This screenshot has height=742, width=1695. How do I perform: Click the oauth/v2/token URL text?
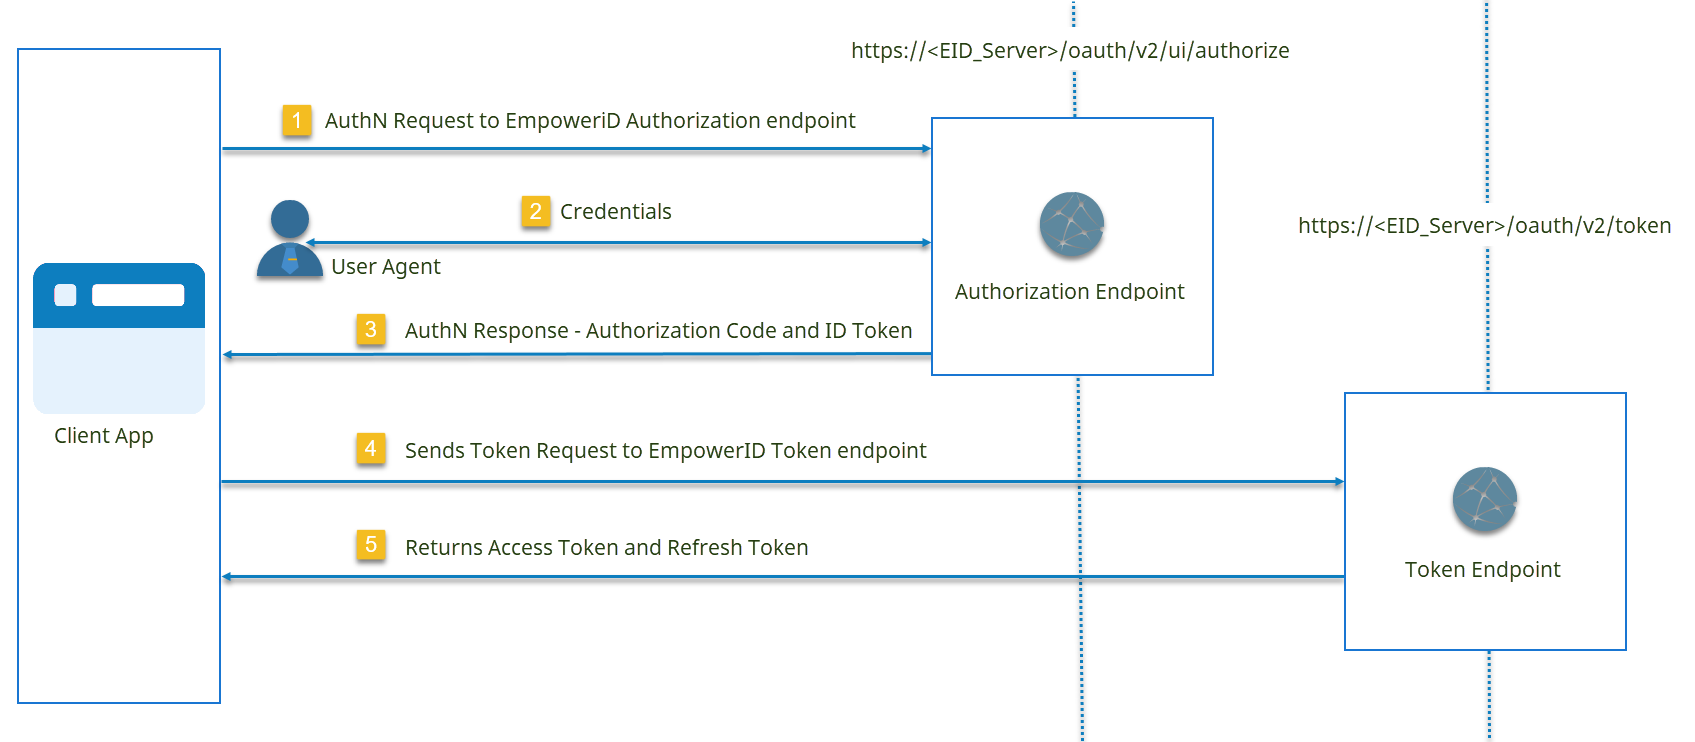[1484, 226]
